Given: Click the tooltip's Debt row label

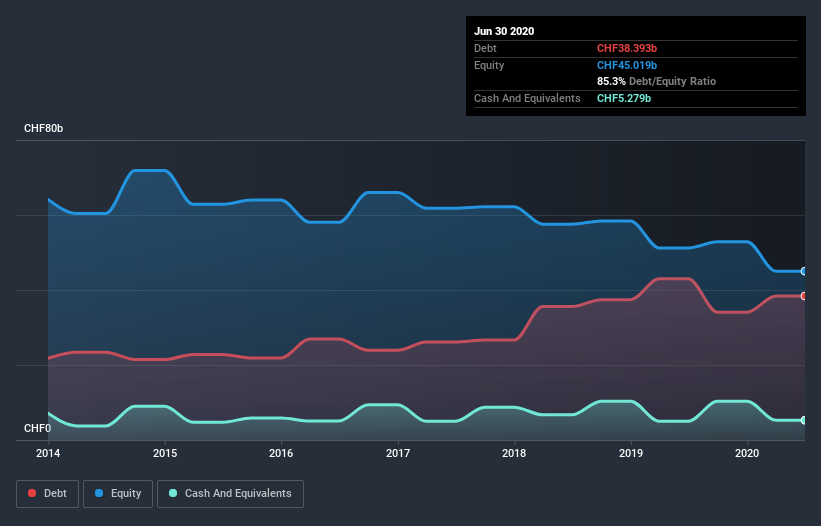Looking at the screenshot, I should [x=485, y=49].
